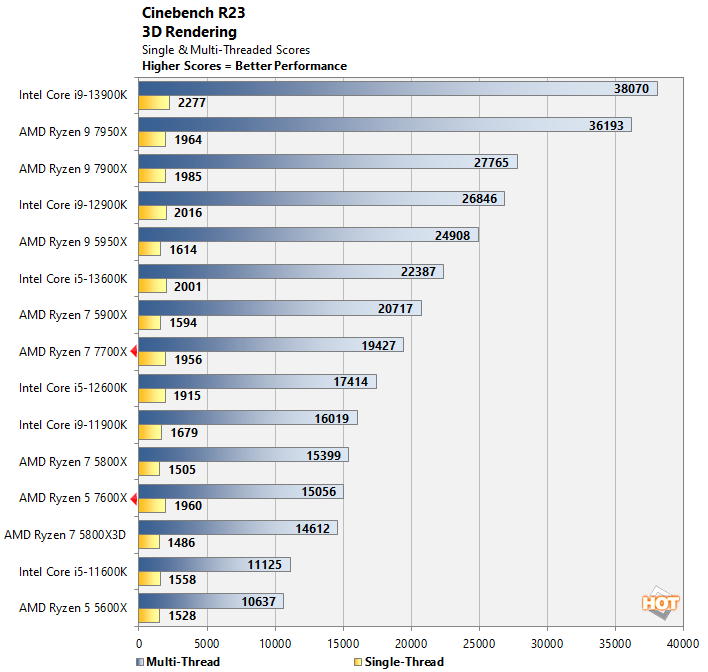708x672 pixels.
Task: Select the AMD Ryzen 7 5800X3D label
Action: pos(65,535)
